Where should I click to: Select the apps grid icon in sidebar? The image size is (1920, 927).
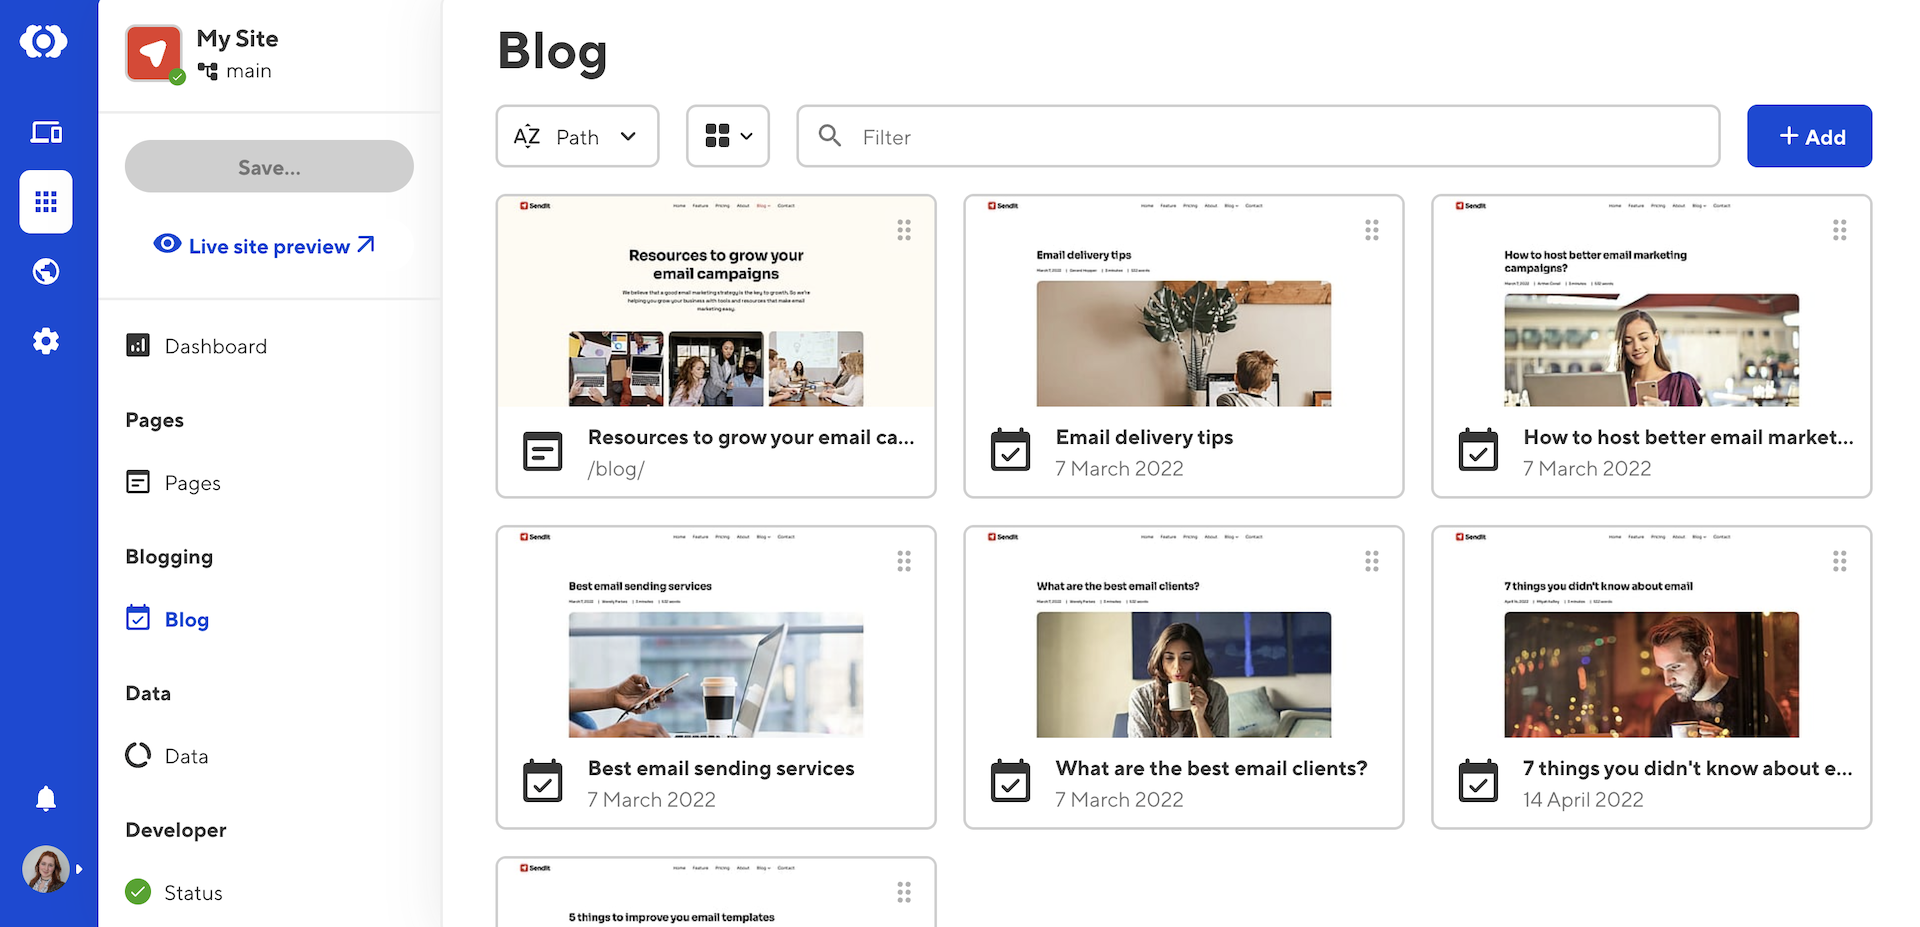[x=46, y=202]
